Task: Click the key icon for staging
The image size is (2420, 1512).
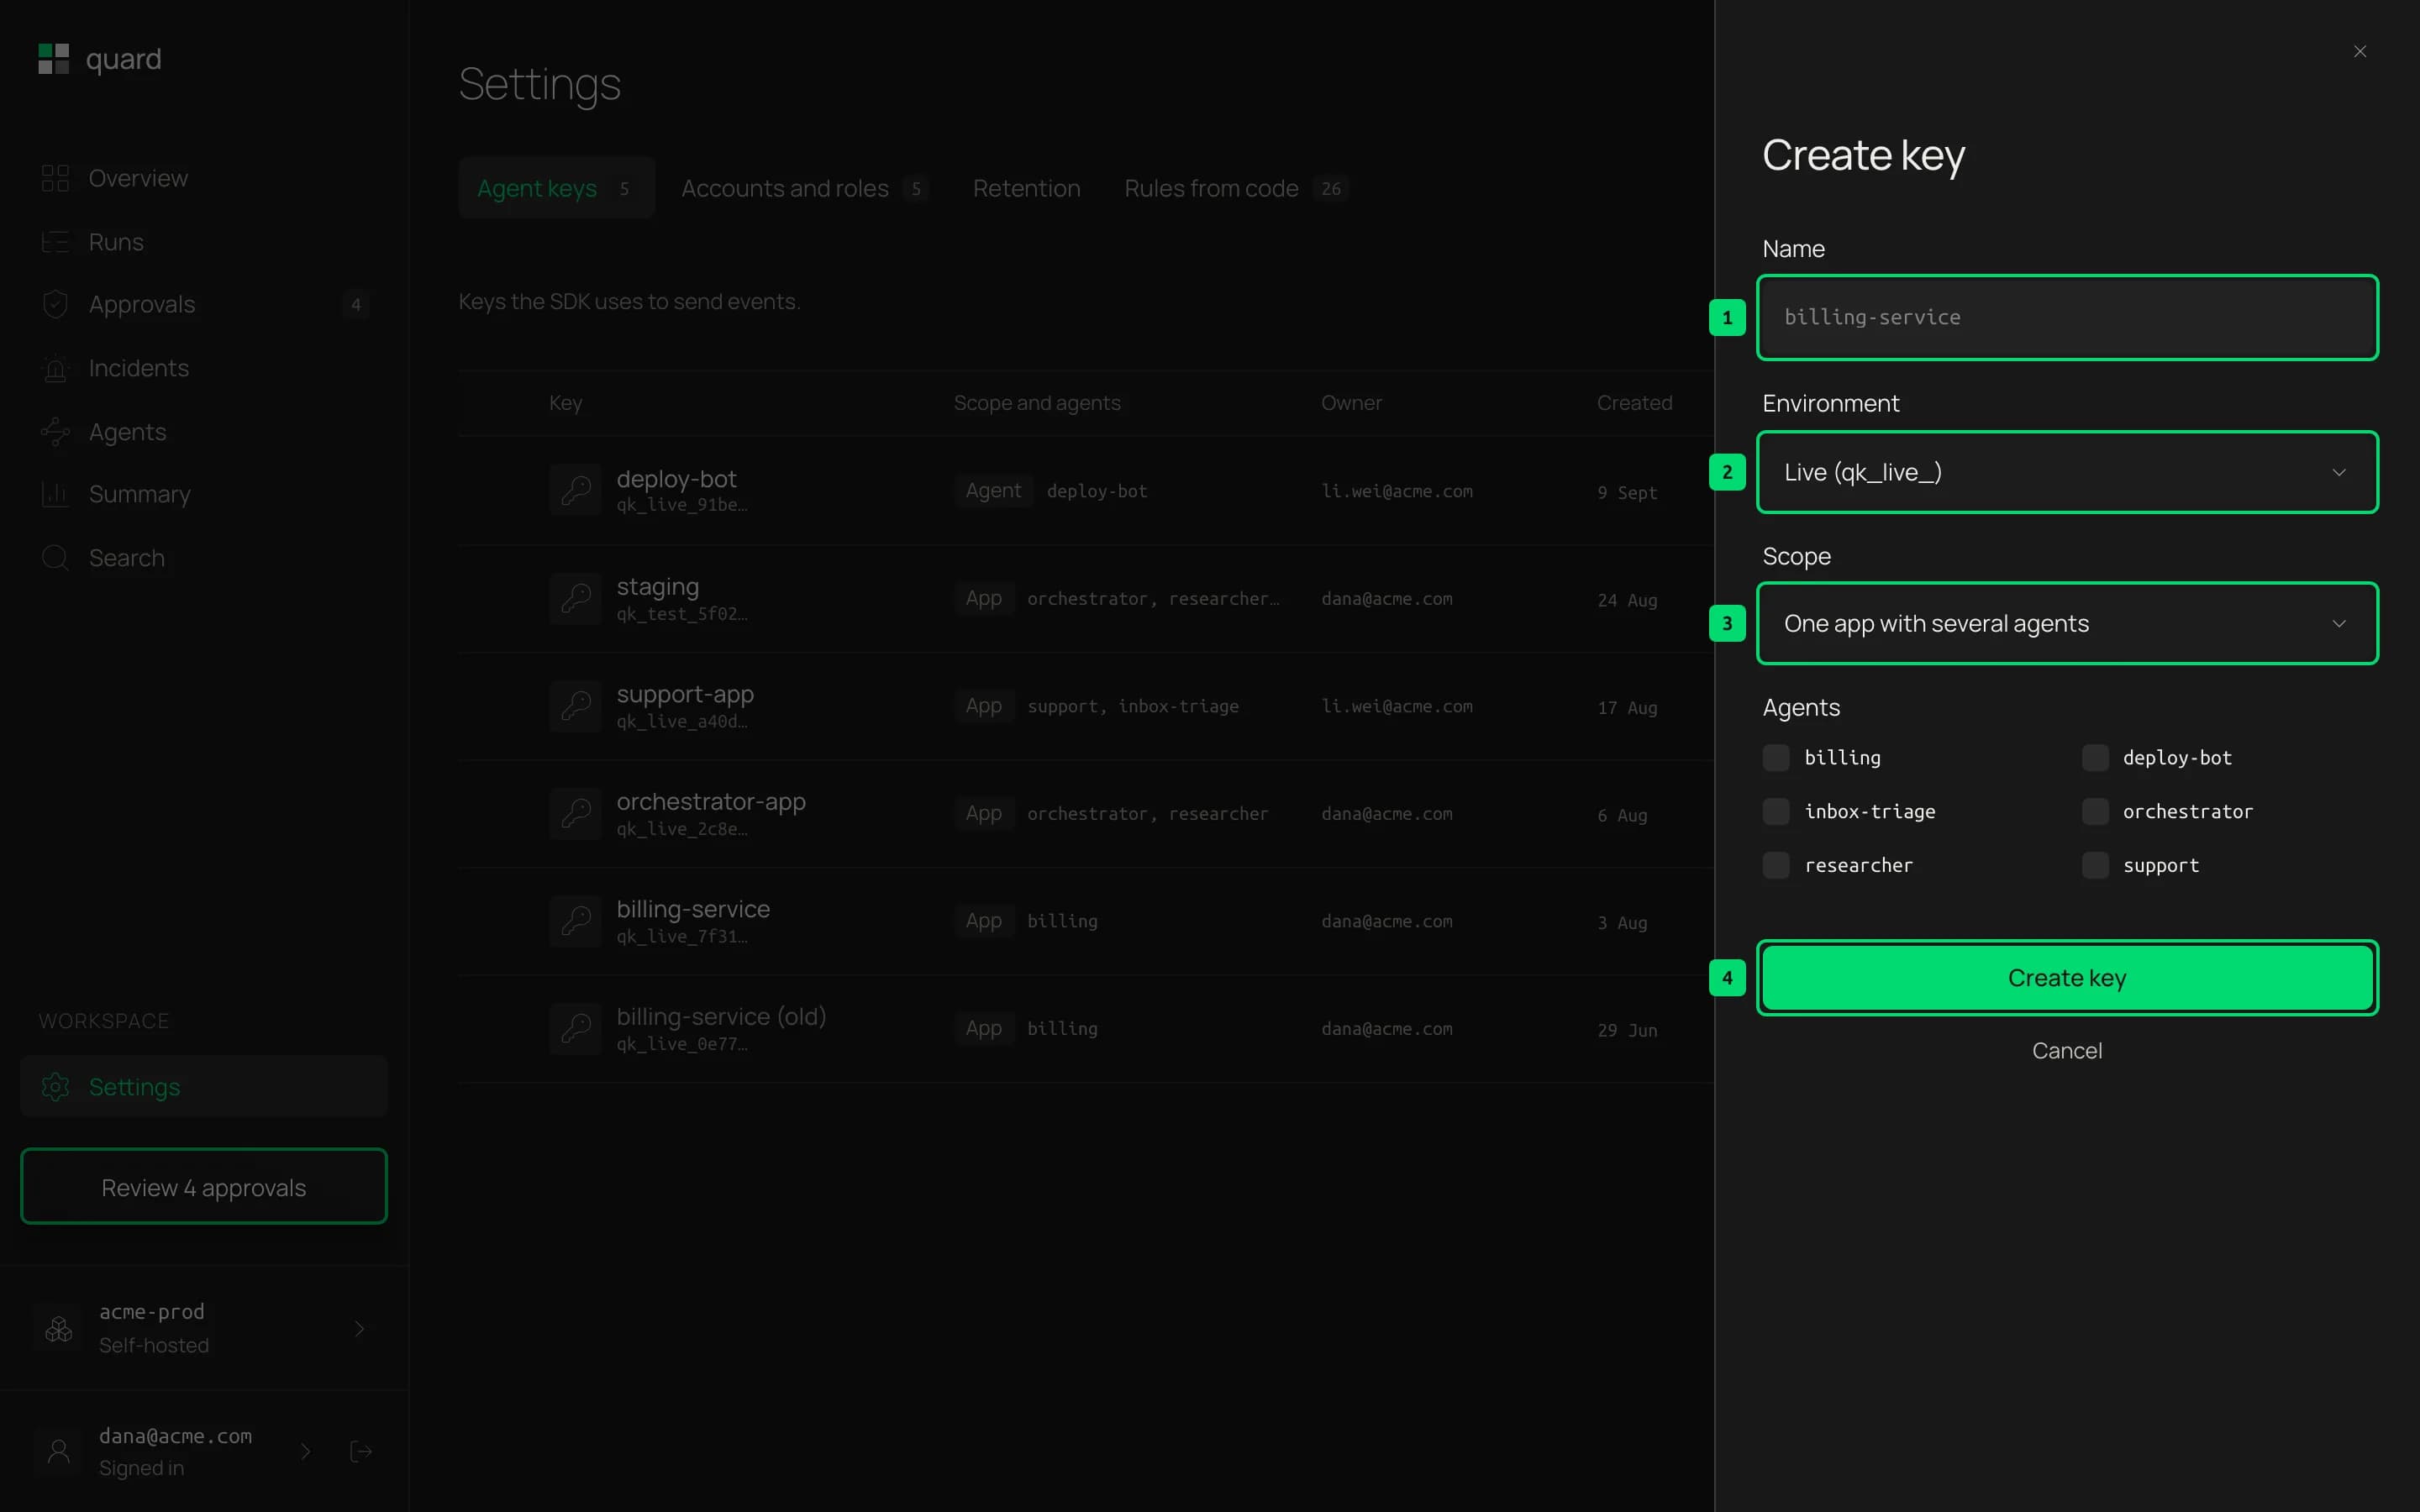Action: tap(576, 598)
